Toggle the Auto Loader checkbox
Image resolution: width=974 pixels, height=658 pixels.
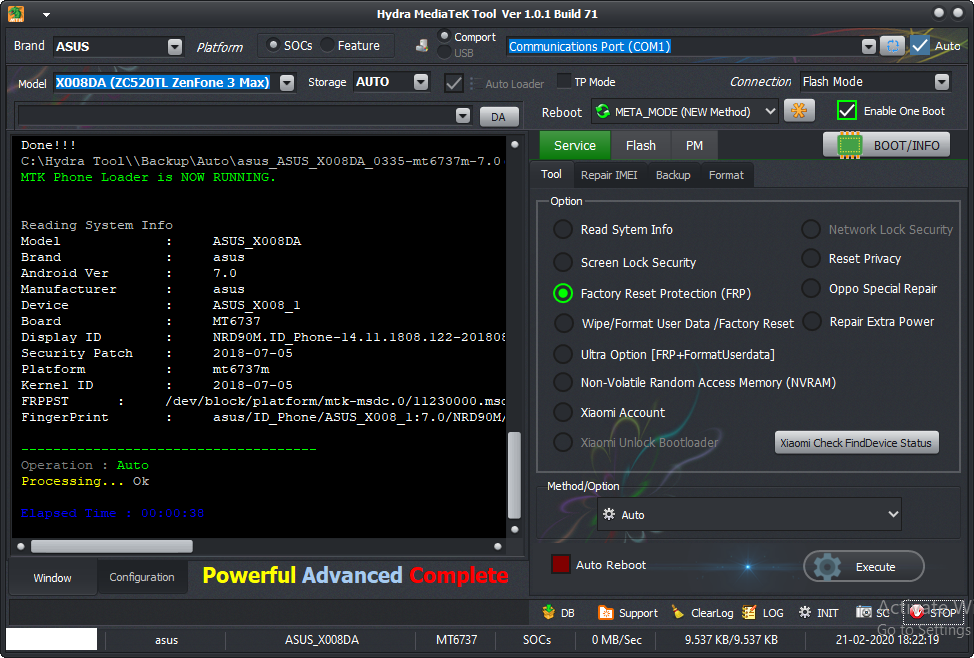pyautogui.click(x=454, y=83)
